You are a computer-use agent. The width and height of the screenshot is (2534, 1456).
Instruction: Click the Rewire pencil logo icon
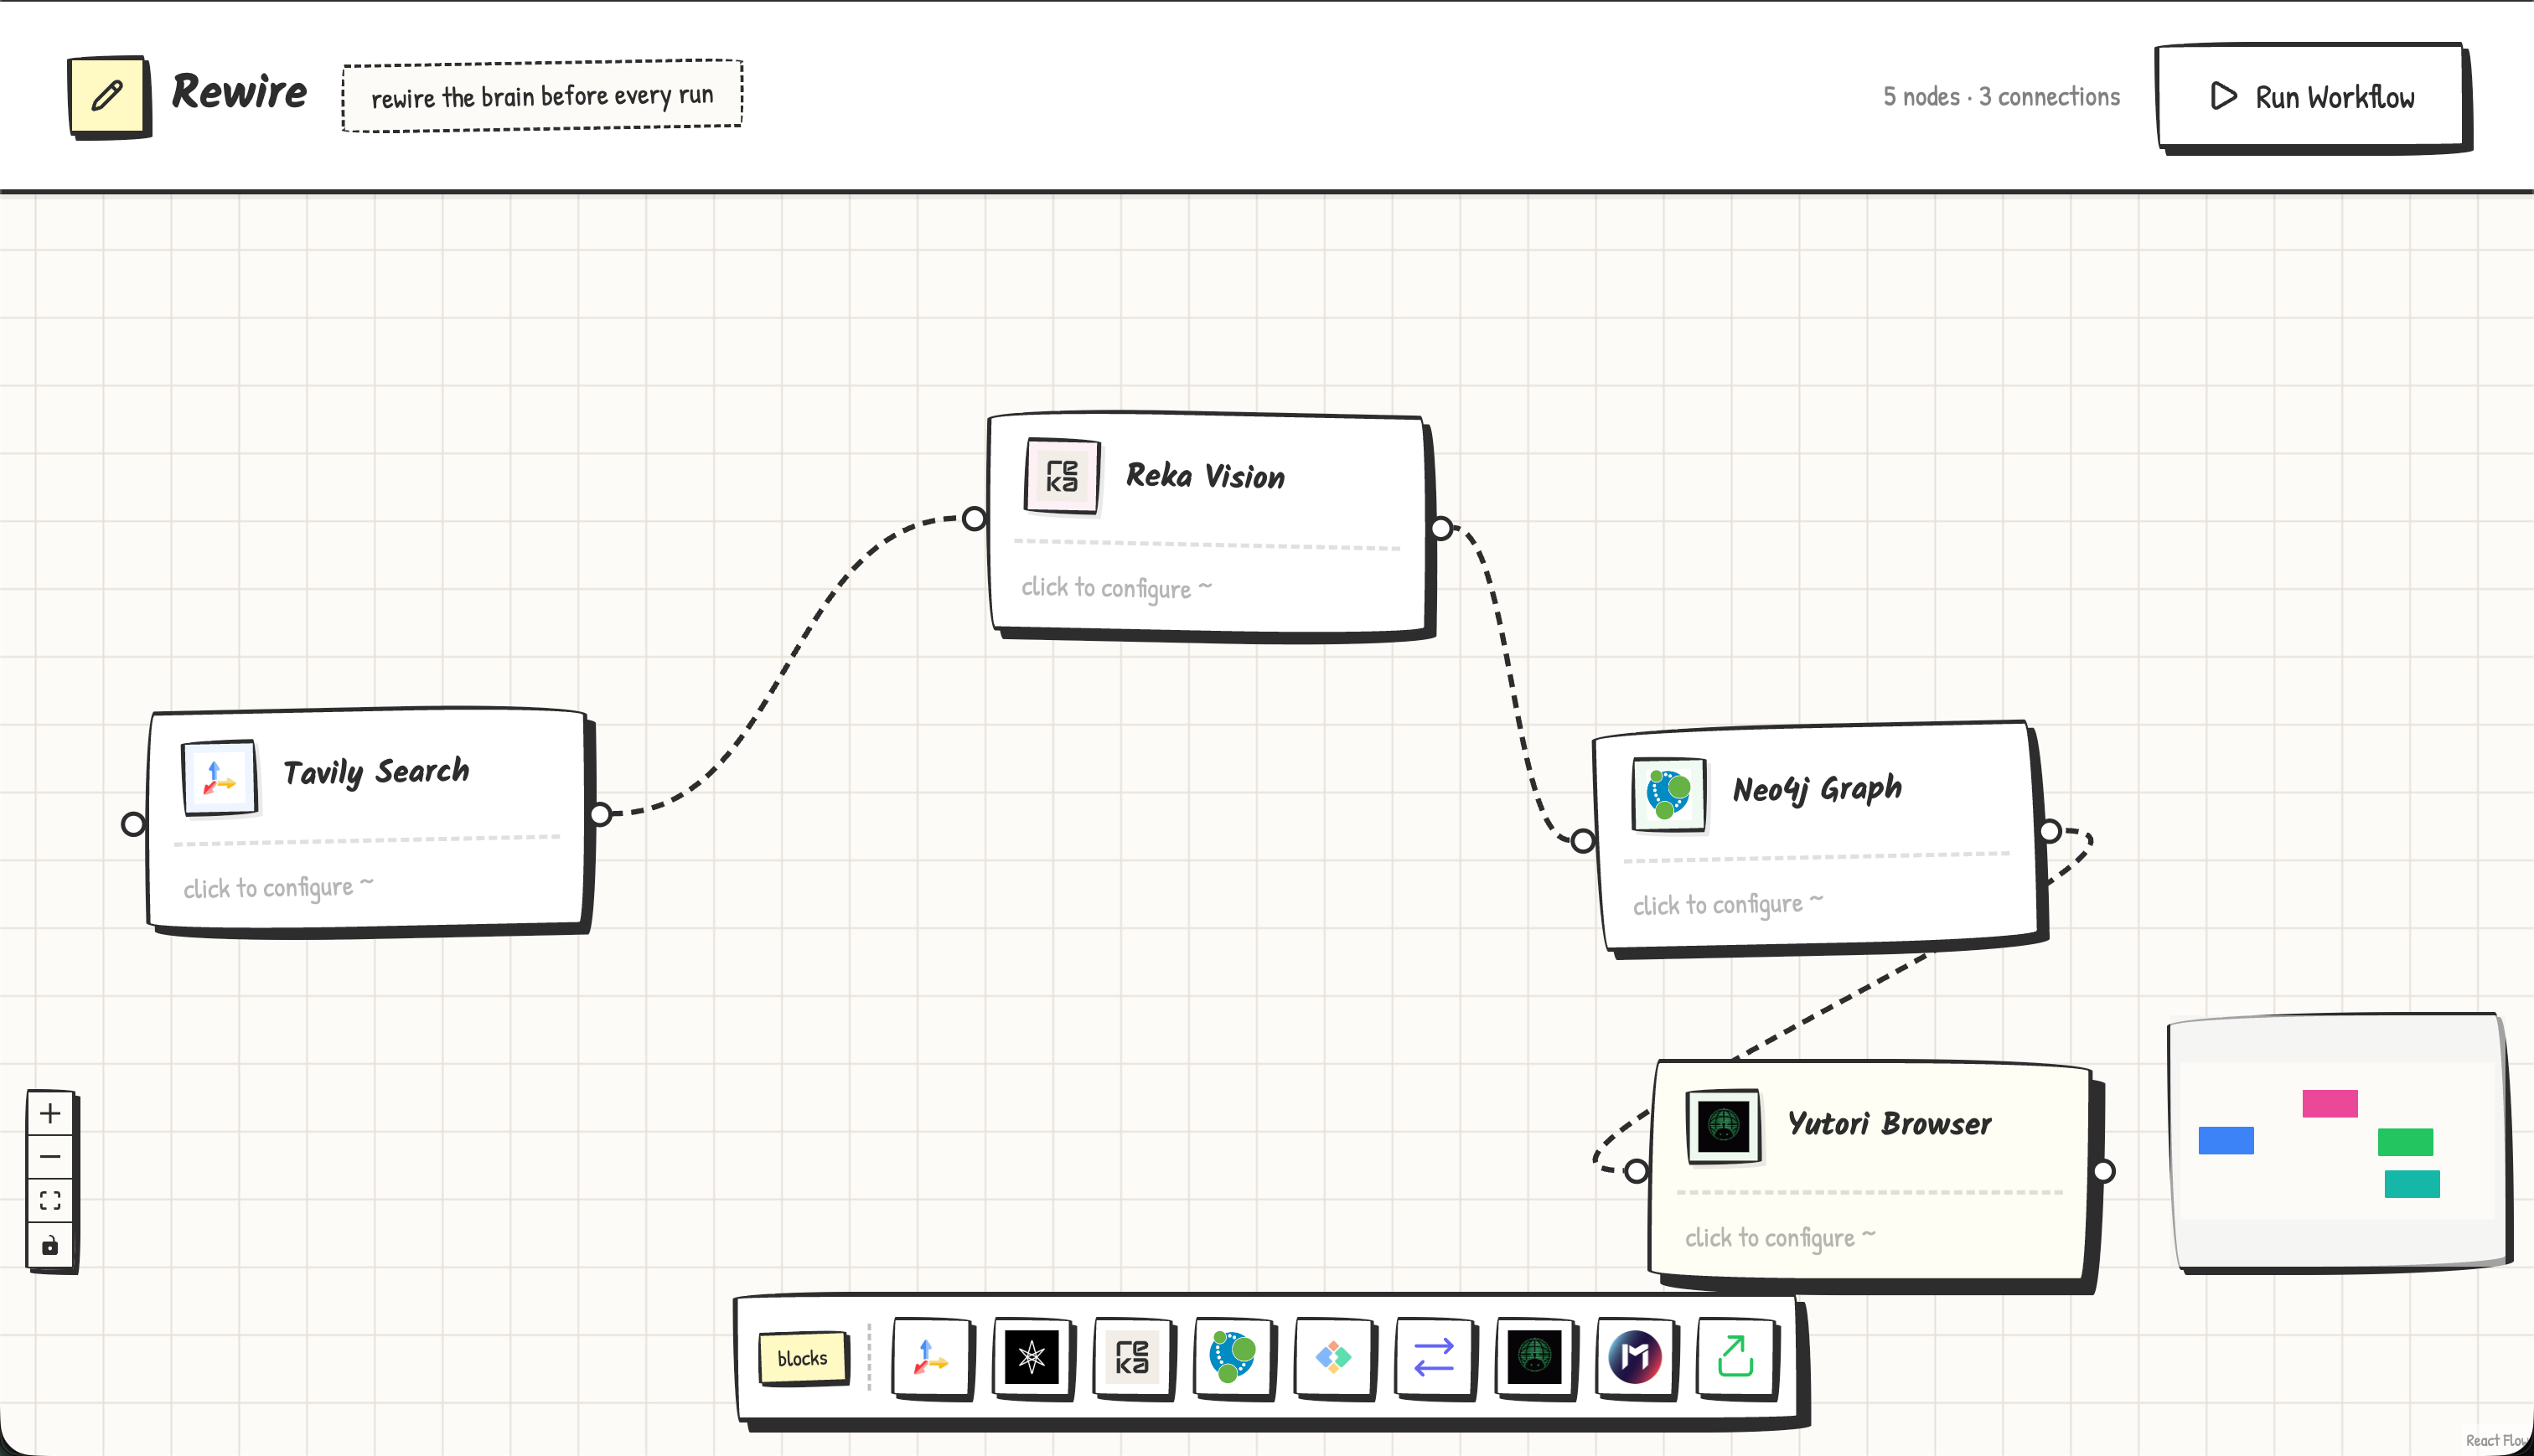[108, 96]
